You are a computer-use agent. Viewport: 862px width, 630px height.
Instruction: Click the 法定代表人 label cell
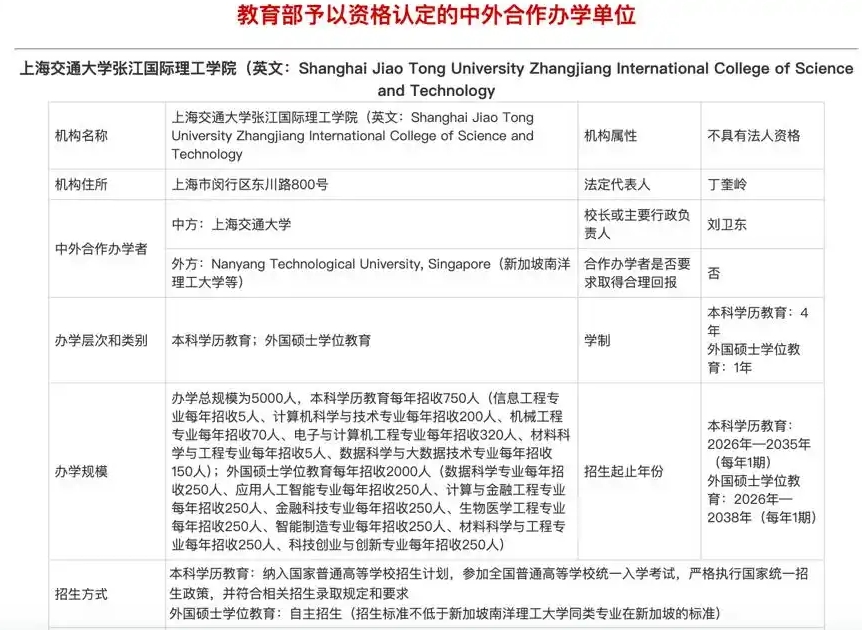click(x=617, y=185)
